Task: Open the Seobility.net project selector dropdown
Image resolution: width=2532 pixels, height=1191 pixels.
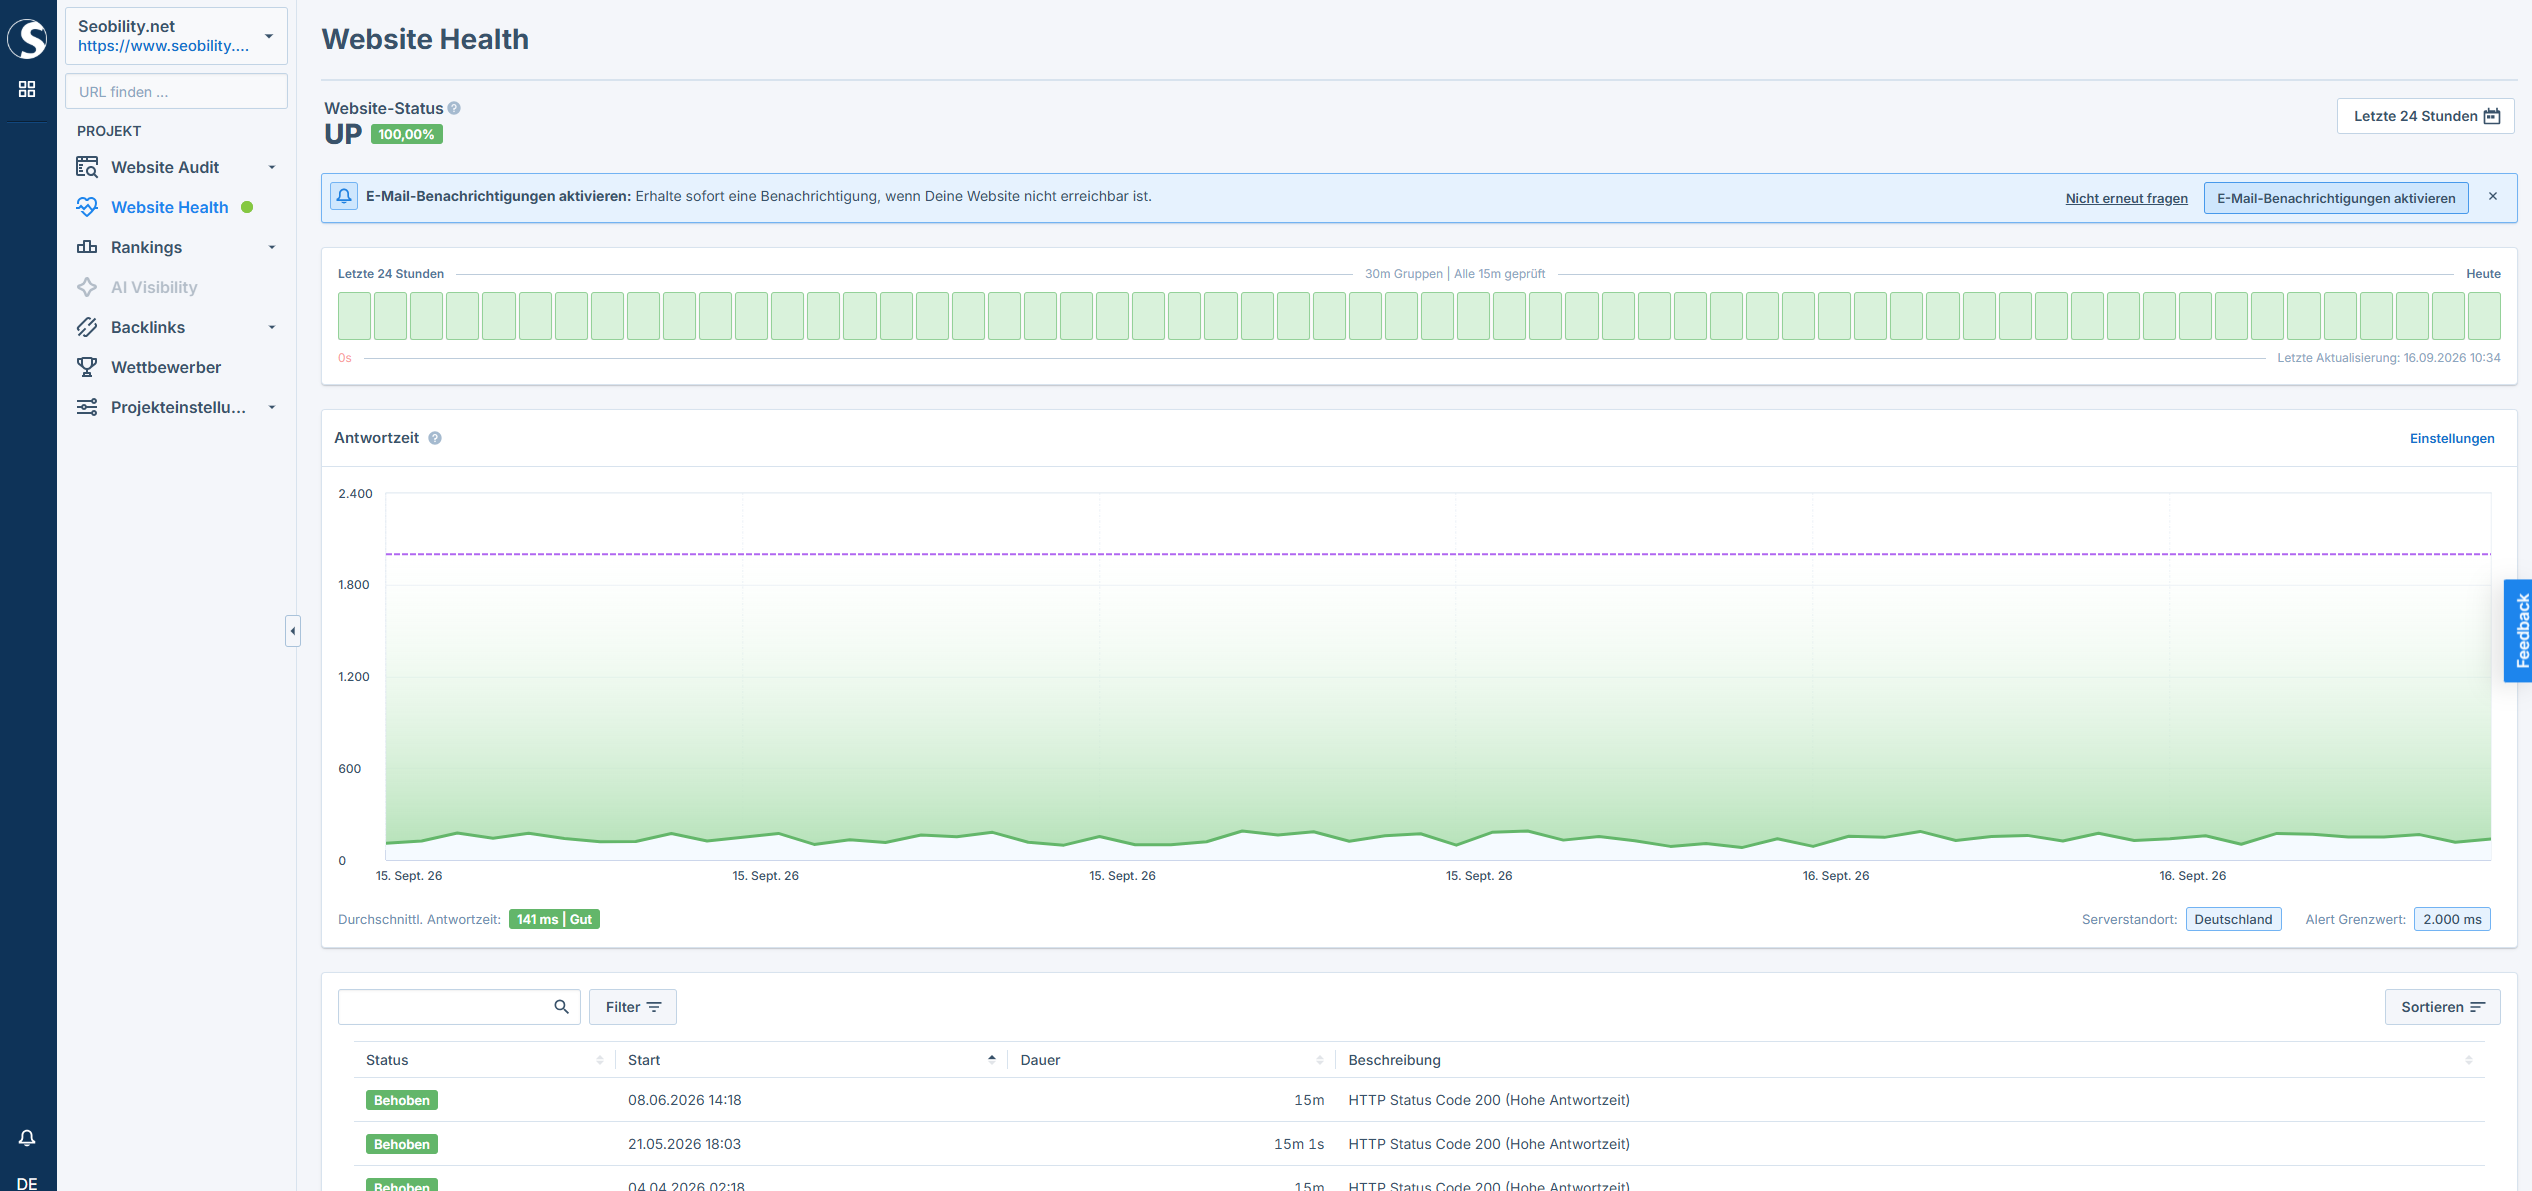Action: (x=176, y=36)
